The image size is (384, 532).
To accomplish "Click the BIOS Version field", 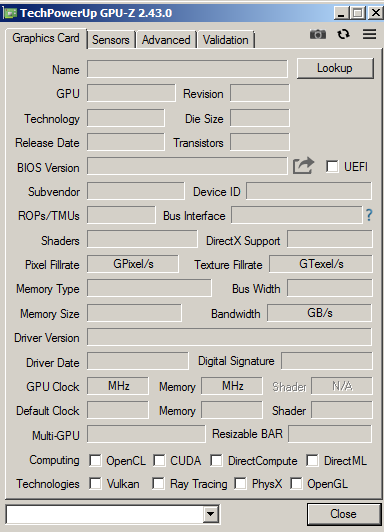I will (187, 166).
